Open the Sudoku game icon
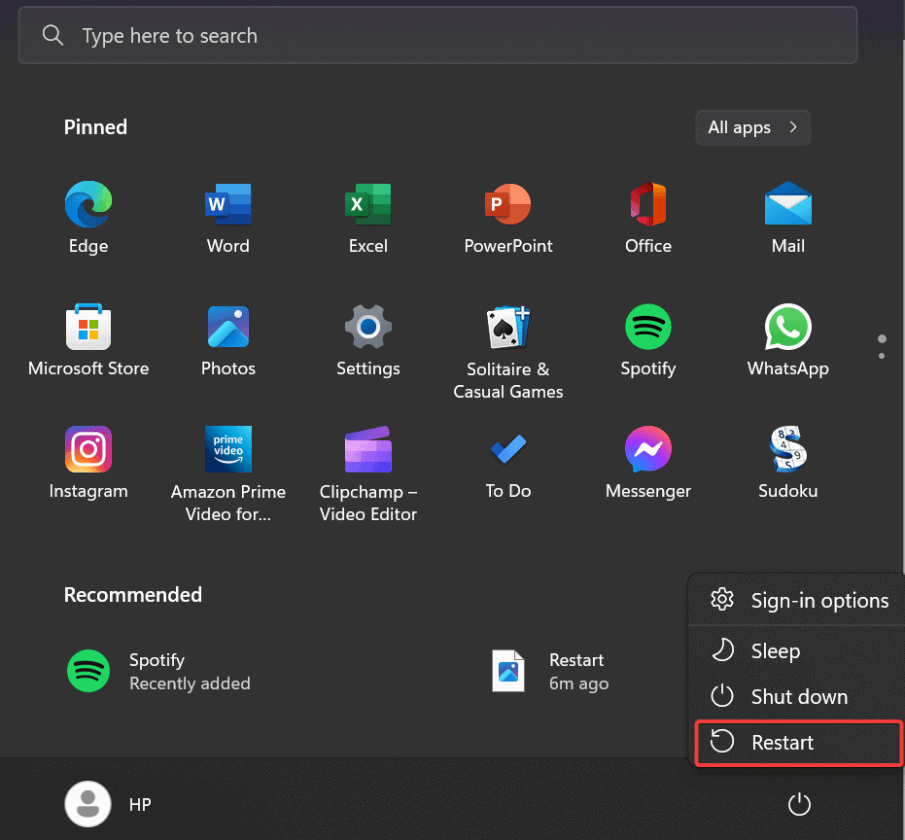The image size is (905, 840). coord(788,450)
